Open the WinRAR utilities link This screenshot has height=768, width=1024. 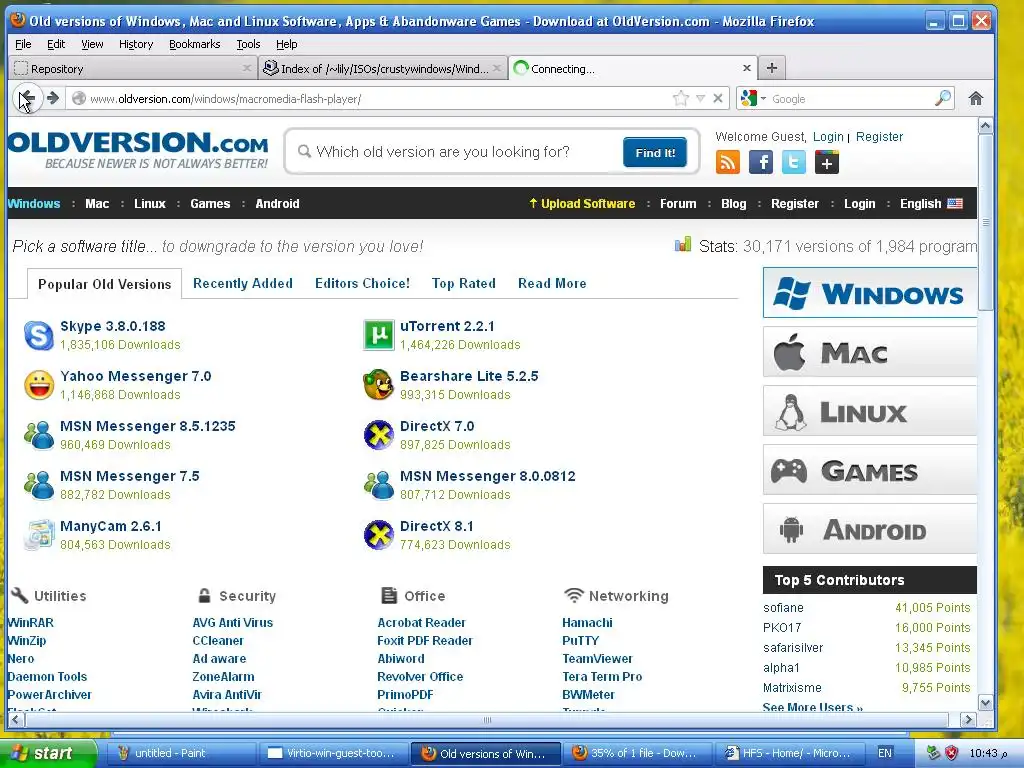[31, 622]
